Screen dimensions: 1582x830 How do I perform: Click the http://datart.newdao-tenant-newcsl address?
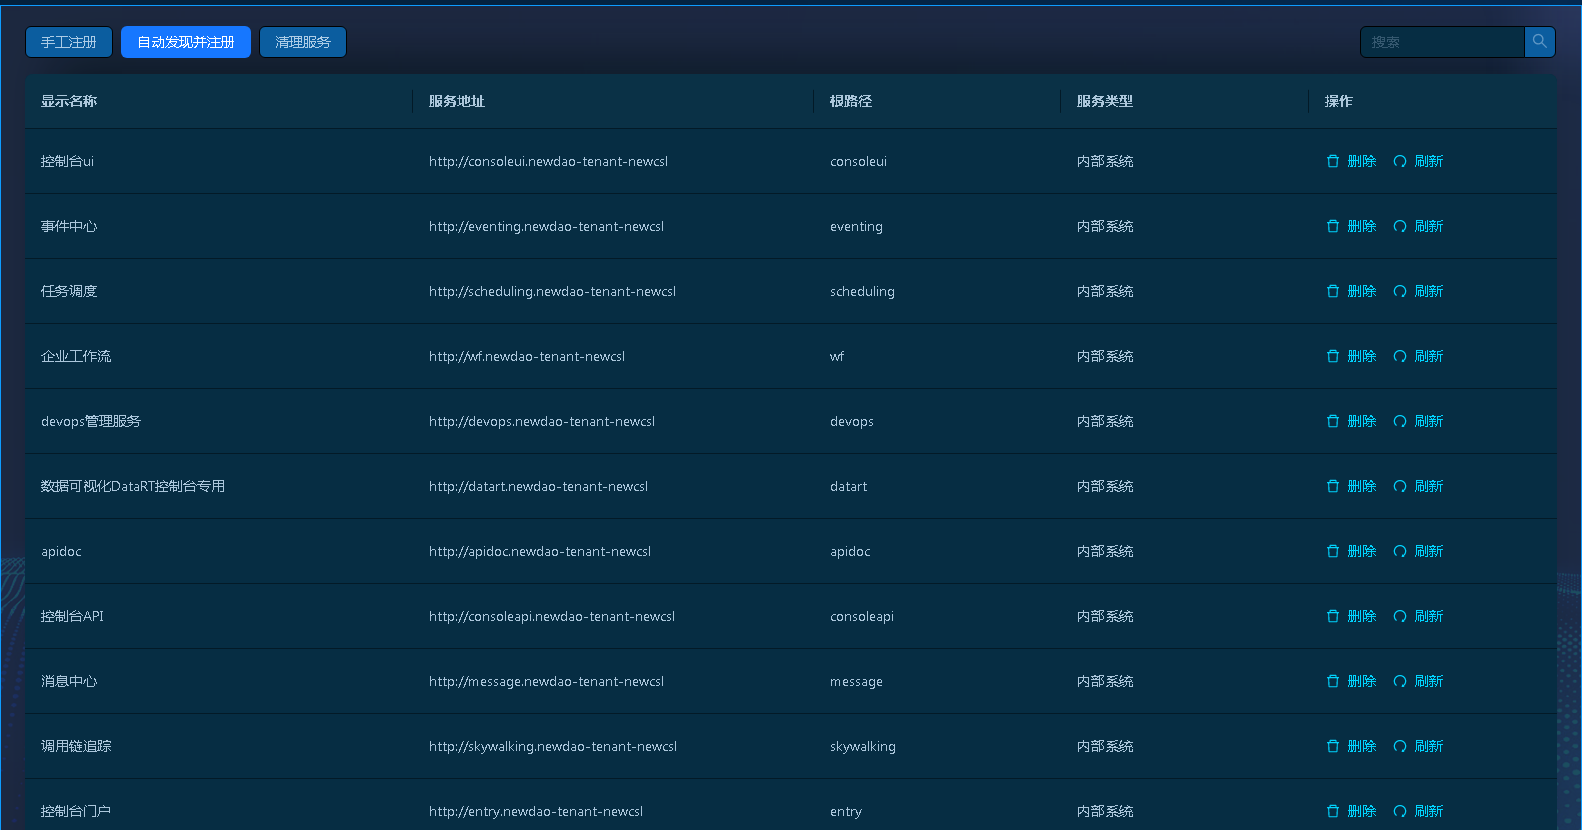click(x=539, y=486)
